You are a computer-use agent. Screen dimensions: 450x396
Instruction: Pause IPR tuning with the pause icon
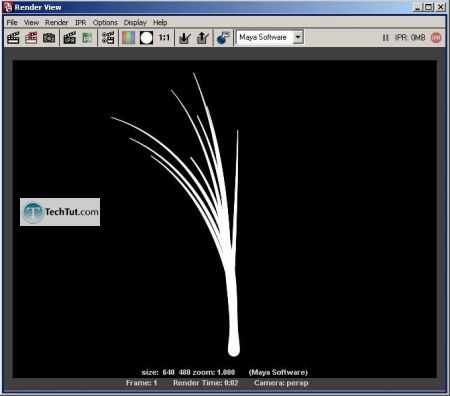(x=386, y=38)
